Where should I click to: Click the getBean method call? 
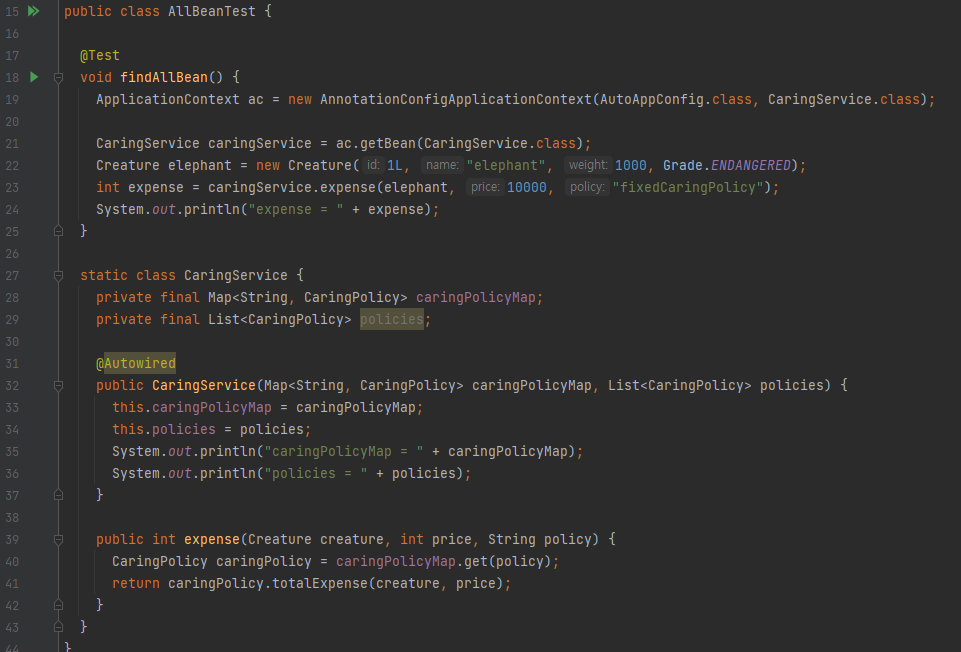tap(388, 143)
